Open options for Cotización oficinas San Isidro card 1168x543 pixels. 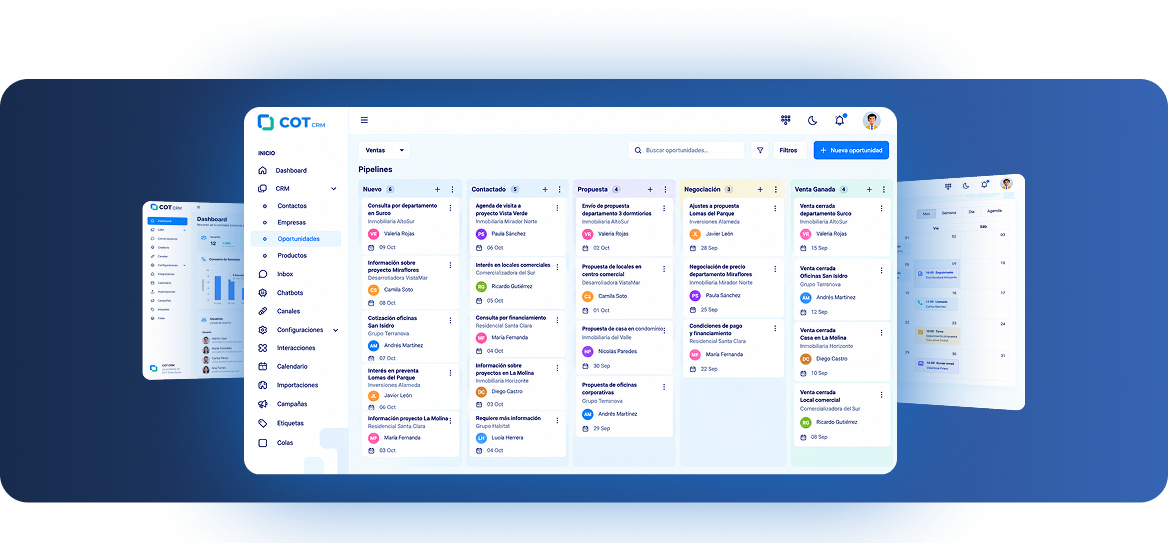450,320
